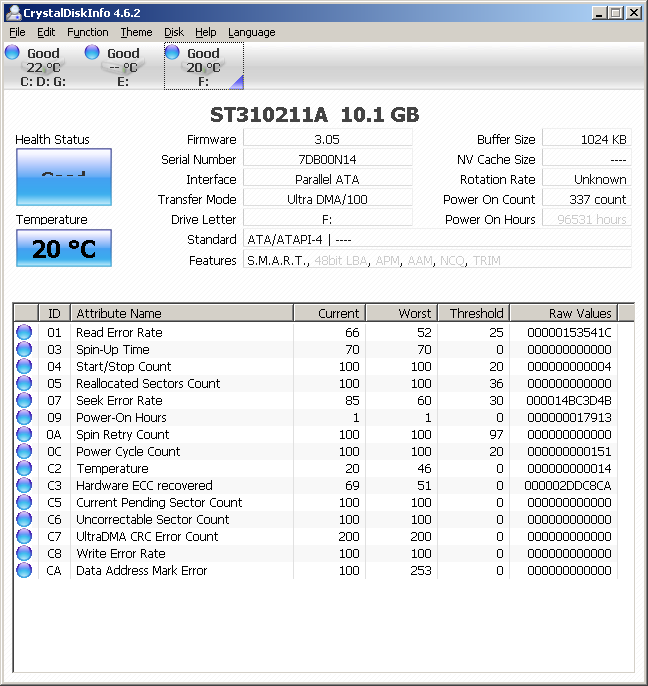The height and width of the screenshot is (686, 648).
Task: Click the Attribute Name column header
Action: [182, 313]
